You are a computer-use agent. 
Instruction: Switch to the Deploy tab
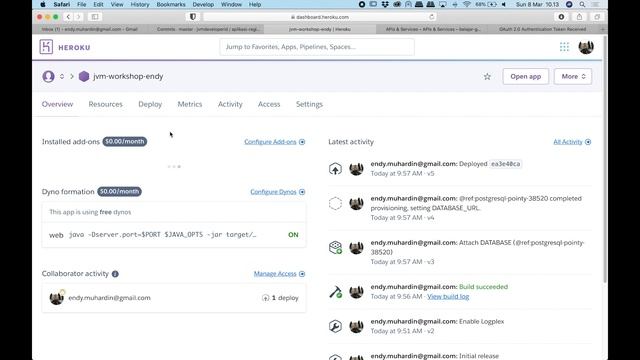coord(150,104)
